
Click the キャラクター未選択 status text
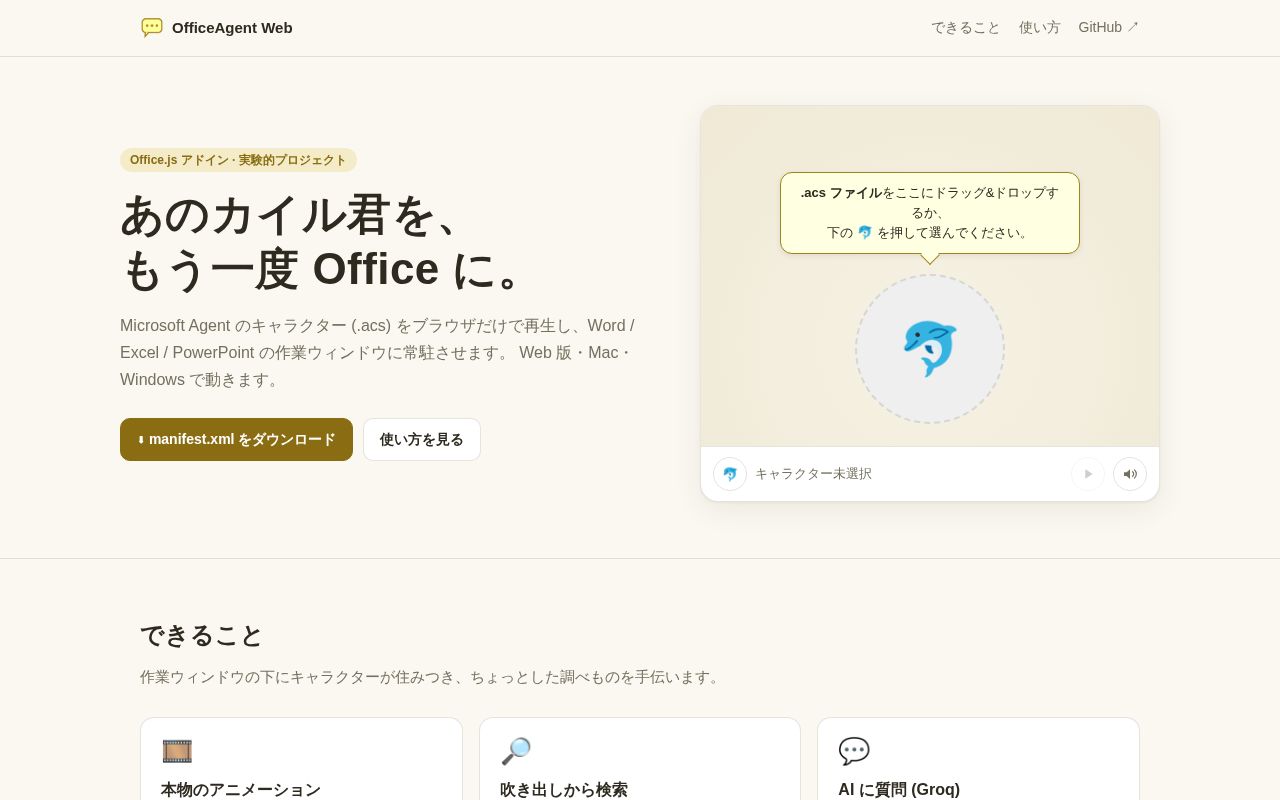click(813, 474)
